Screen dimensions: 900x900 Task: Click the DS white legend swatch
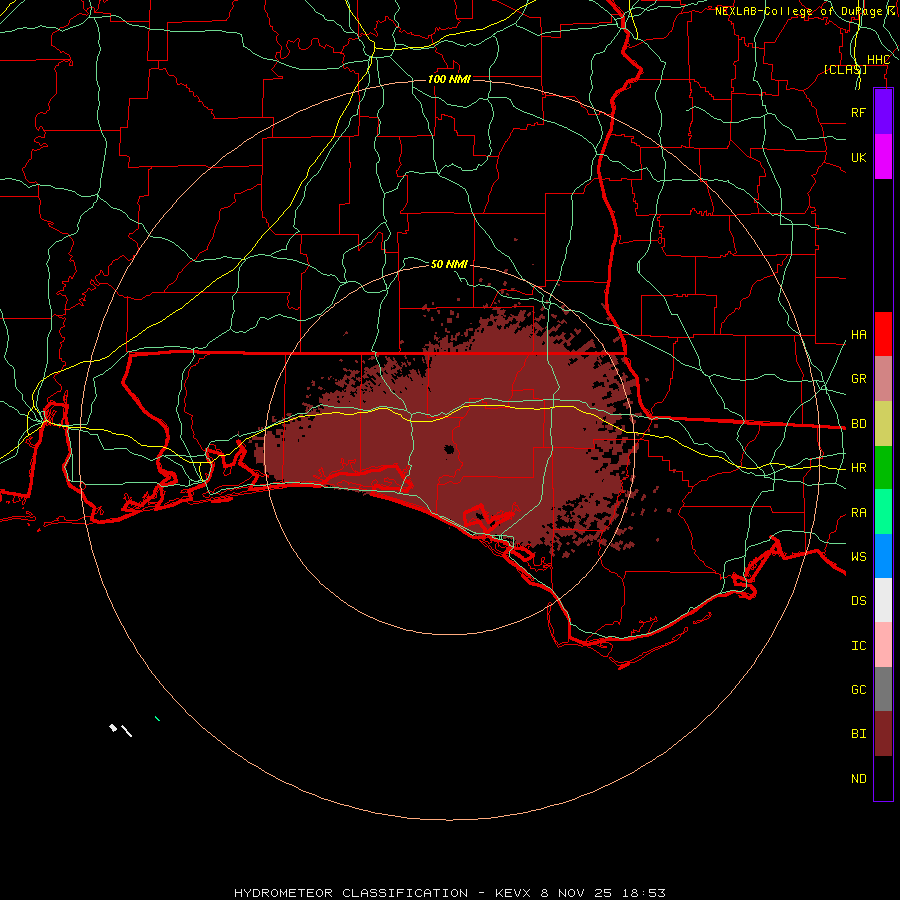pos(883,600)
